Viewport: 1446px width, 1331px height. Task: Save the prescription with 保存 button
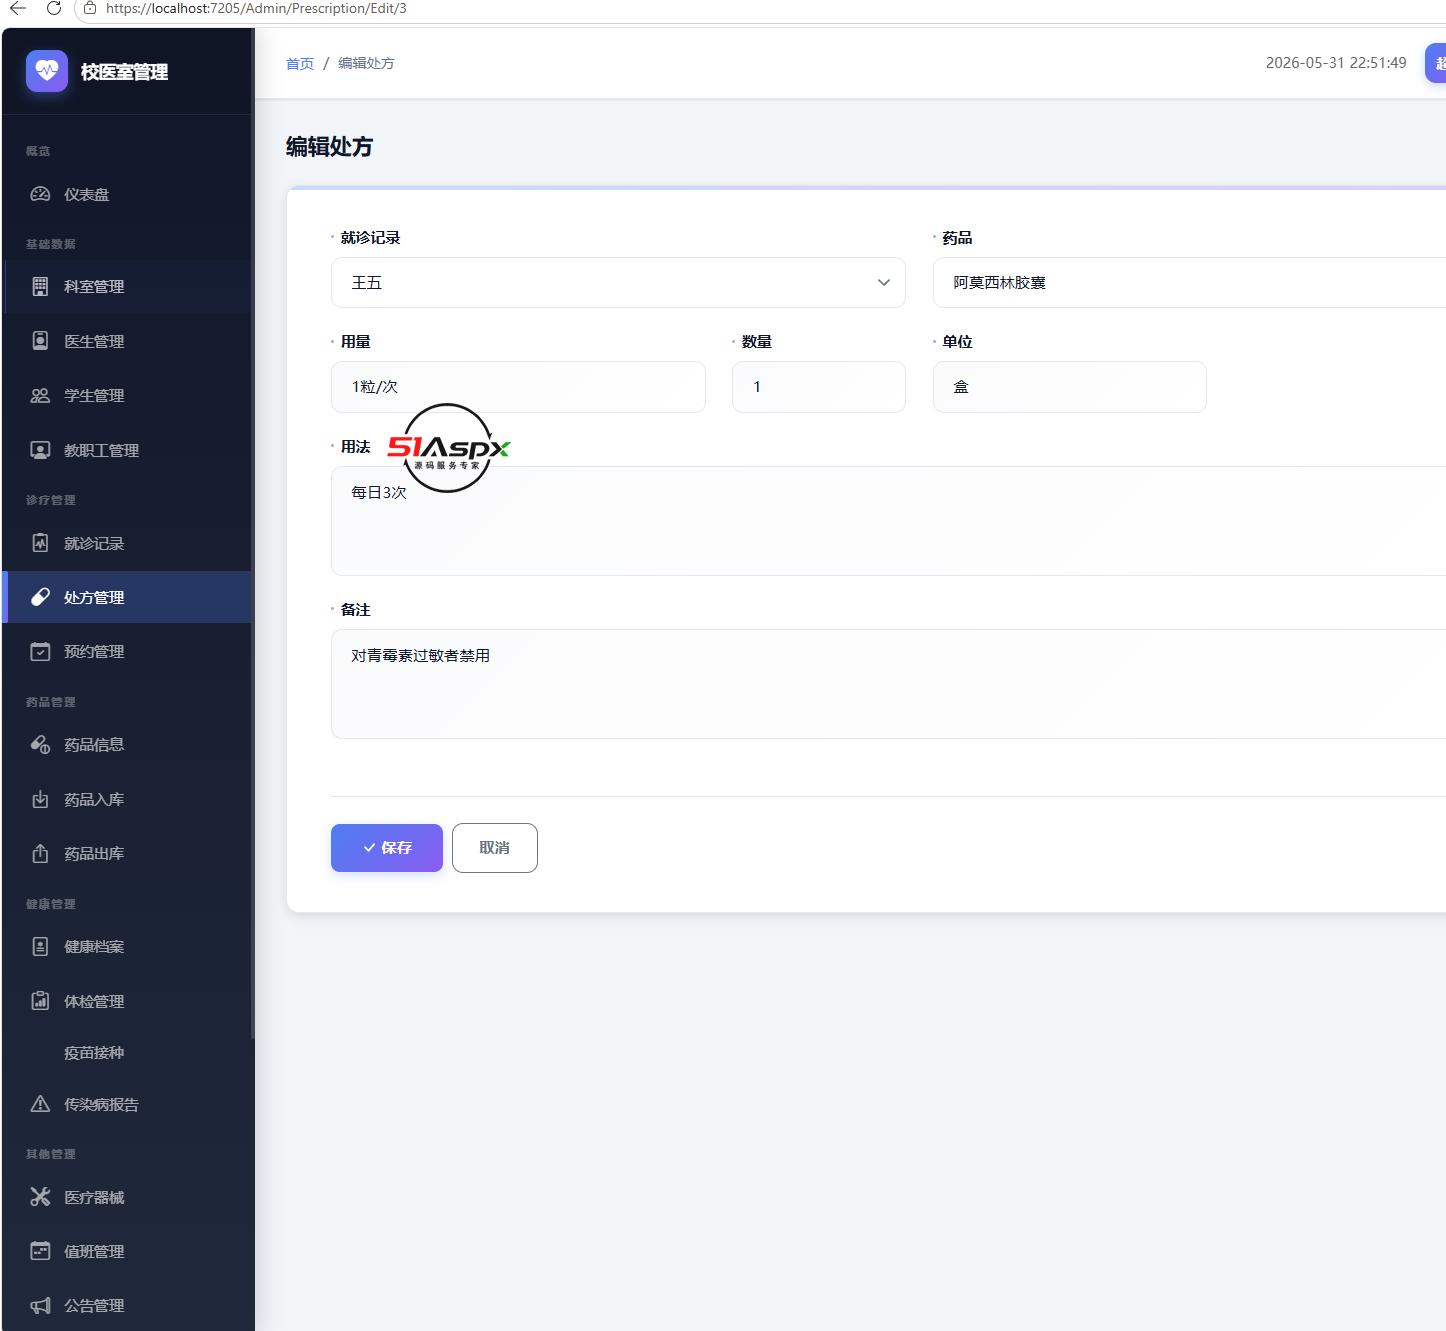(387, 848)
